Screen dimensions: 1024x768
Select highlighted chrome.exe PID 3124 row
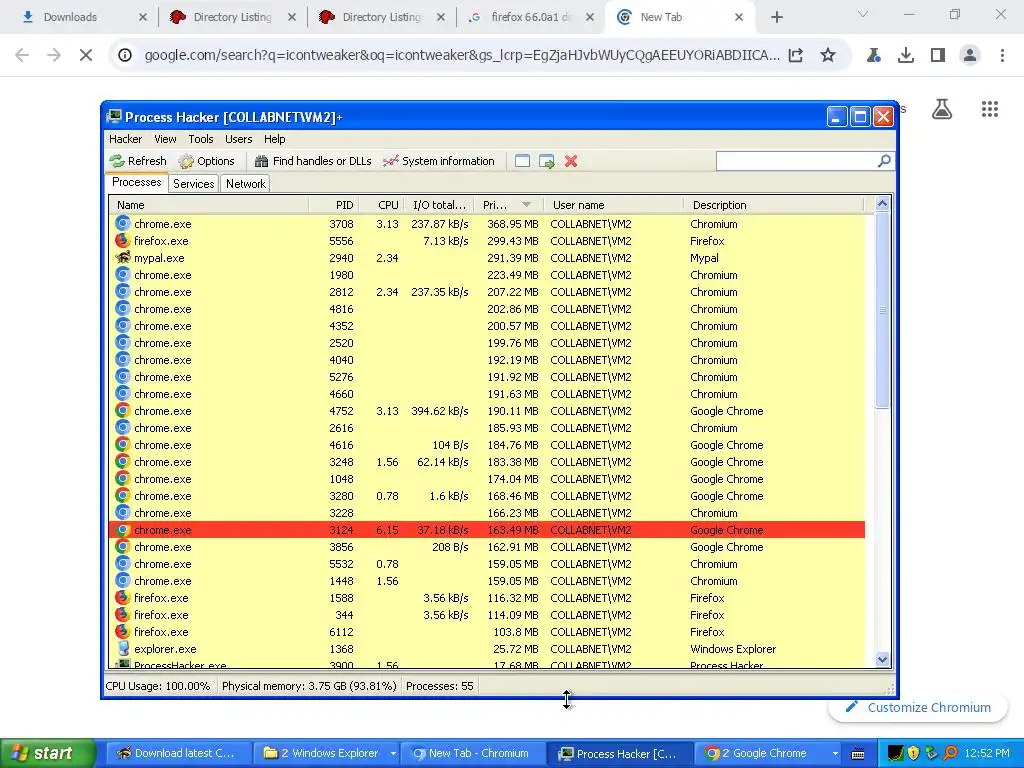click(487, 530)
